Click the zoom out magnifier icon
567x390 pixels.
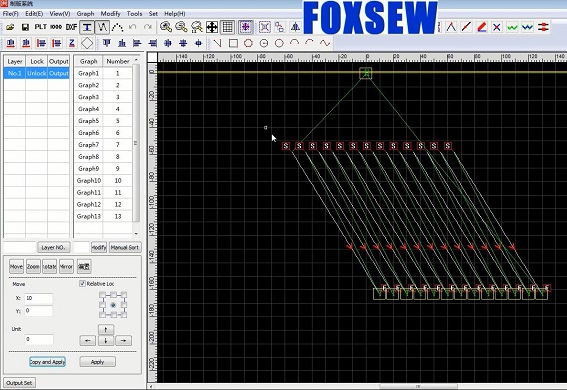point(181,27)
